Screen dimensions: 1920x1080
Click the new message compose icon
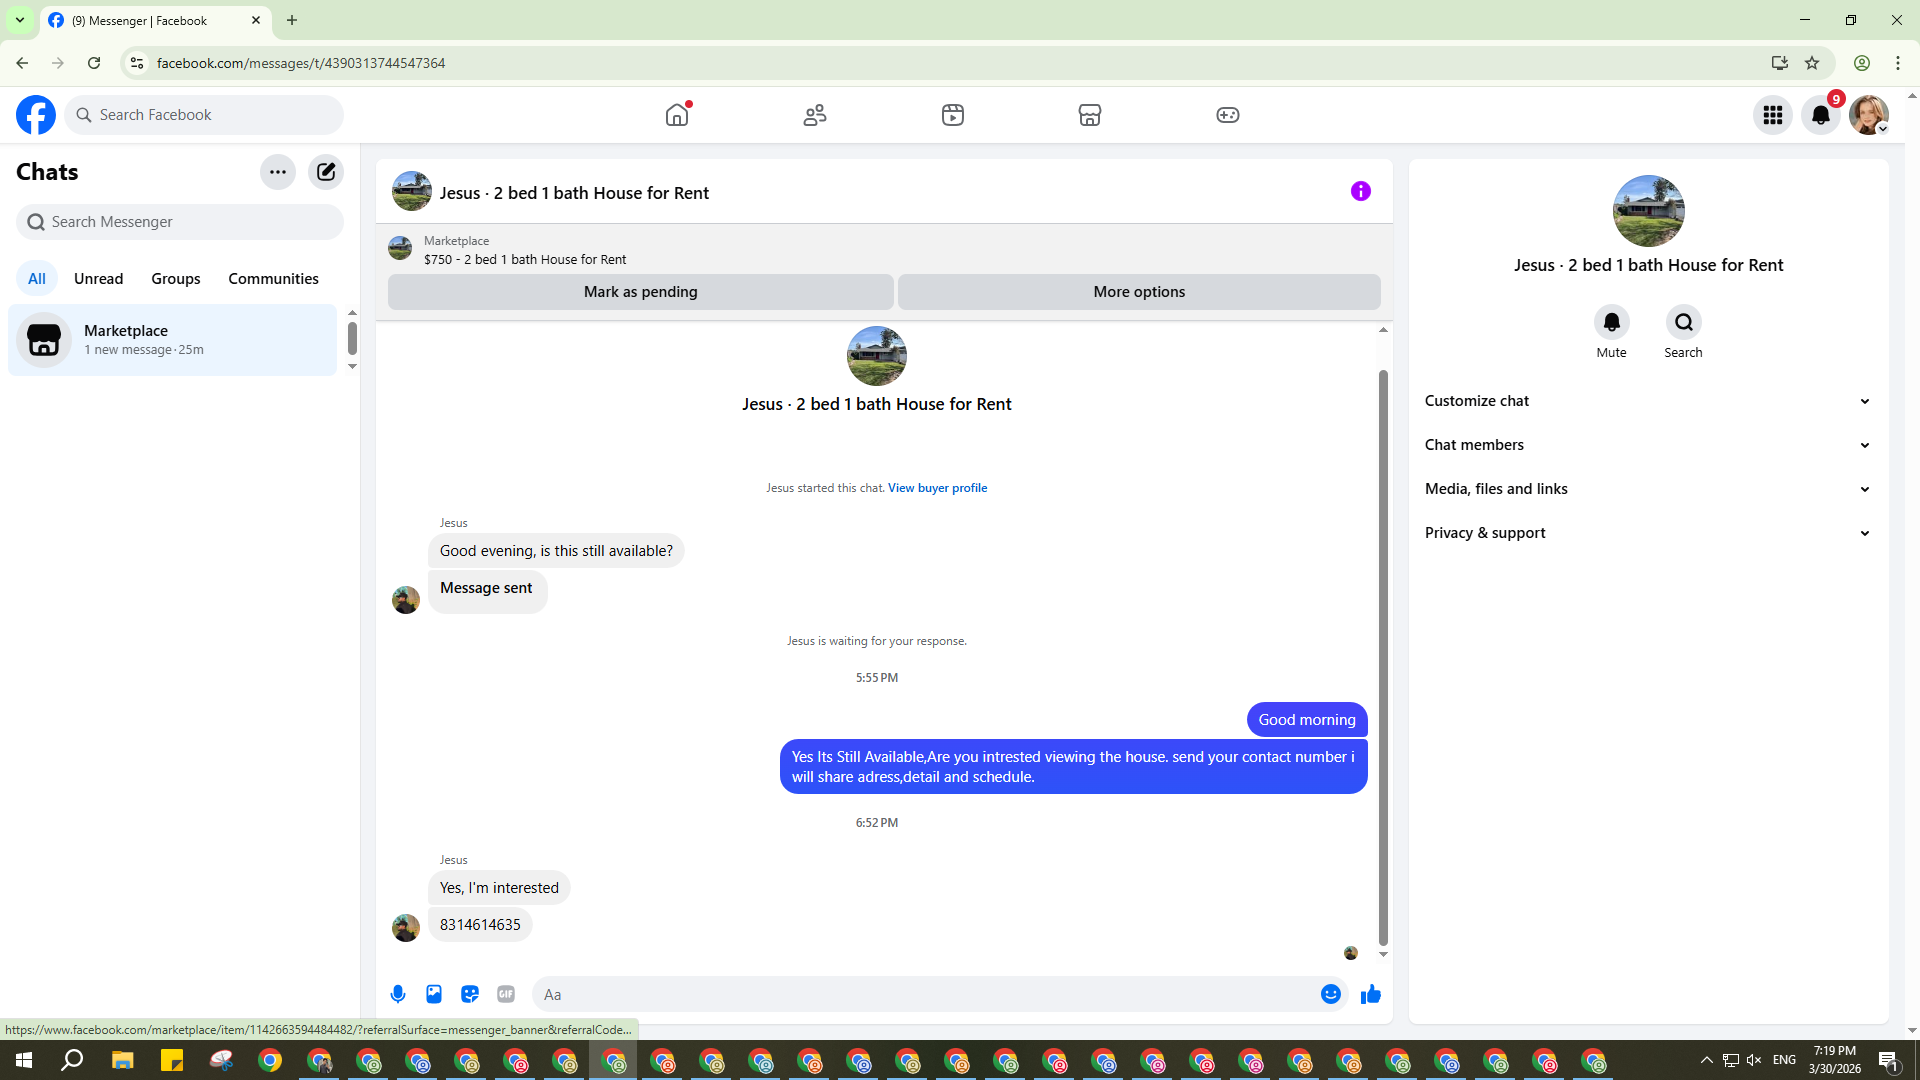[x=326, y=172]
